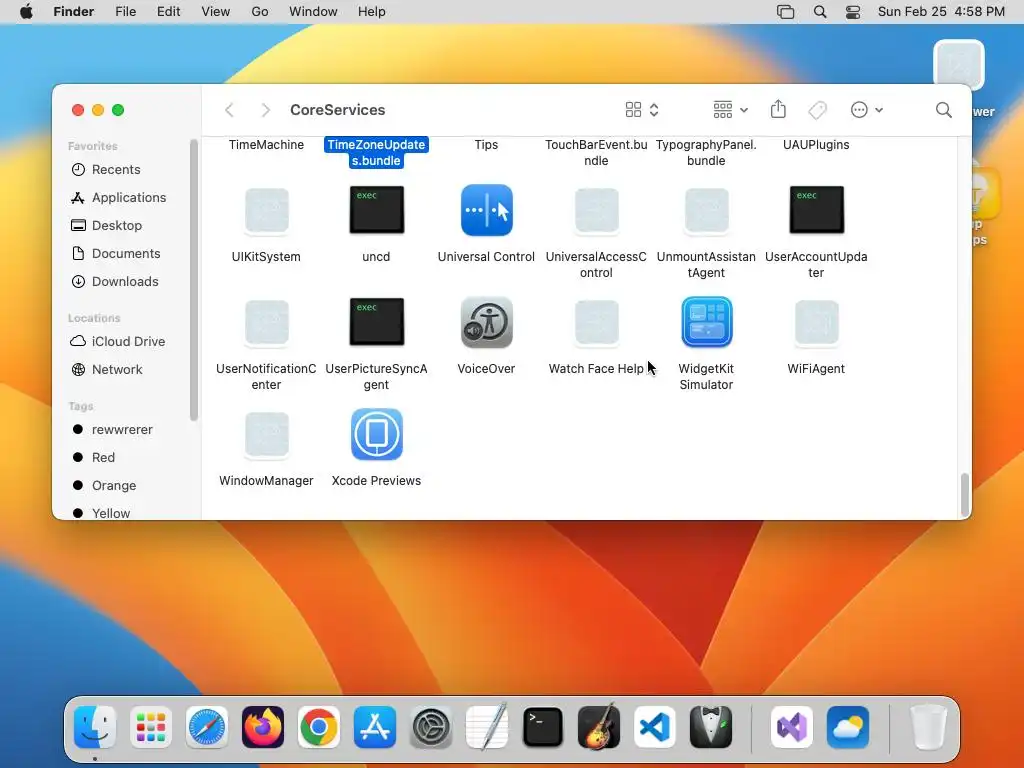The height and width of the screenshot is (768, 1024).
Task: Select the WidgetKit Simulator icon
Action: 707,322
